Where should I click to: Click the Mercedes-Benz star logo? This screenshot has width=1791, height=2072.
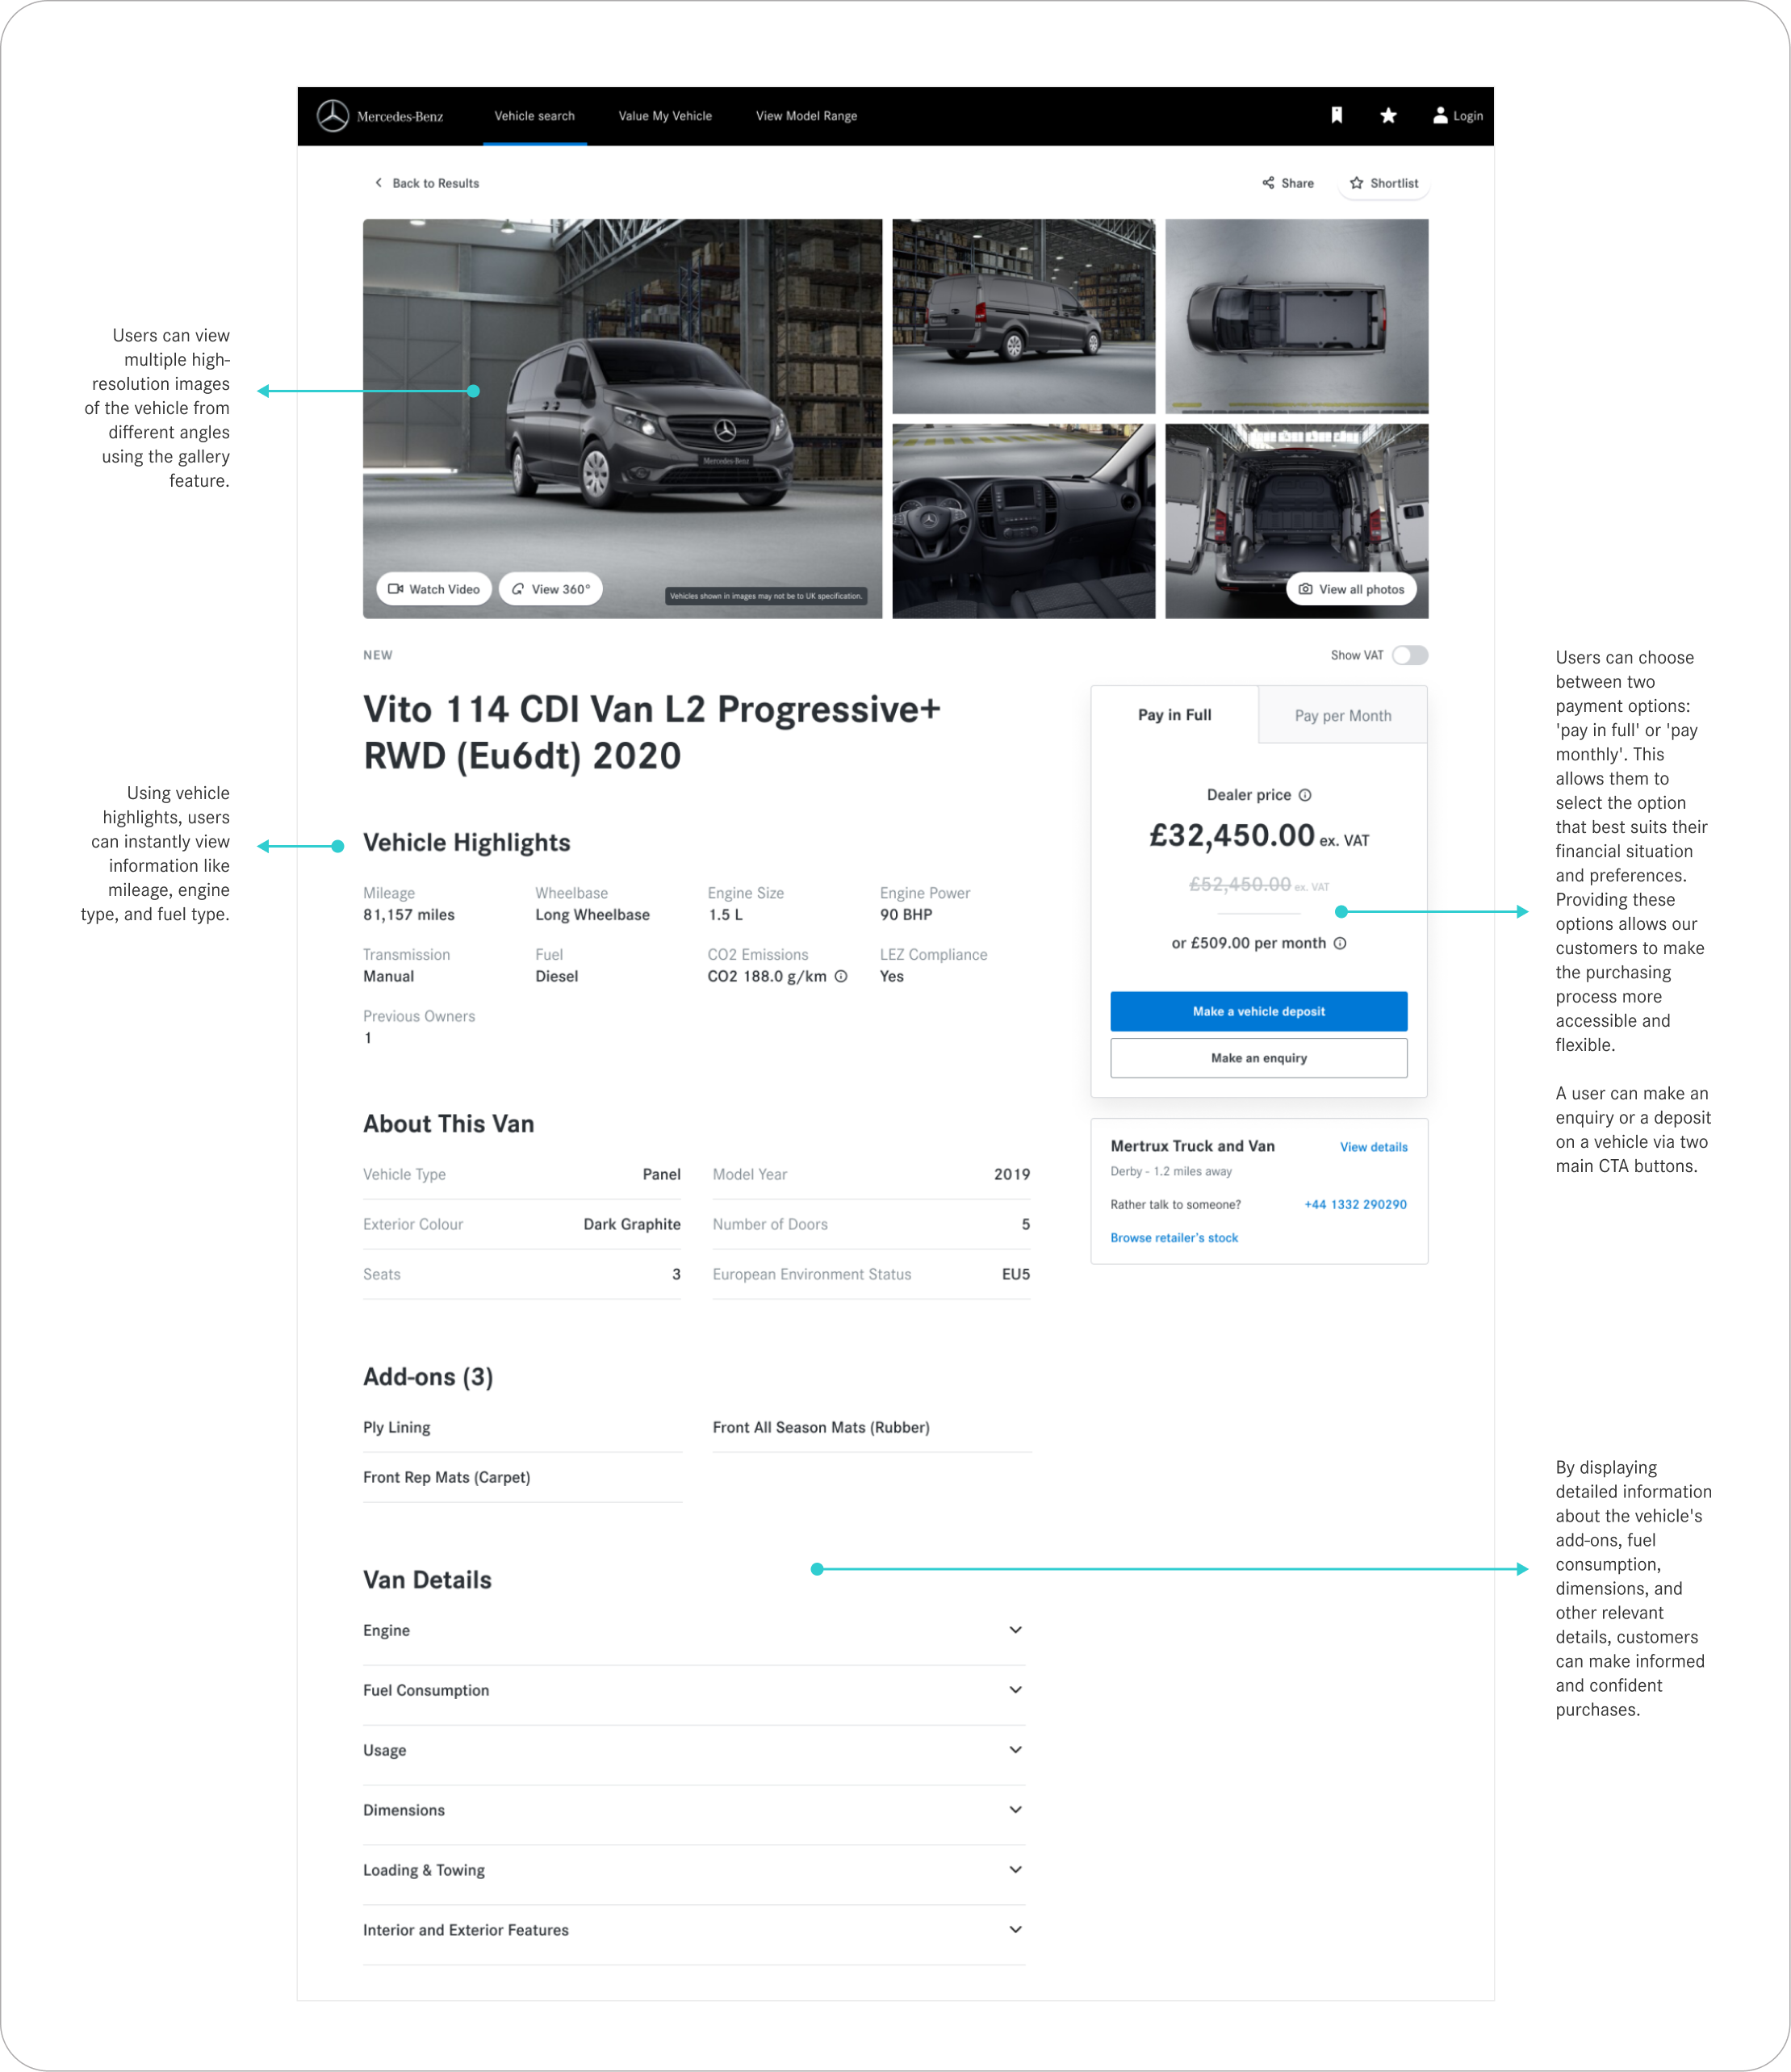333,116
